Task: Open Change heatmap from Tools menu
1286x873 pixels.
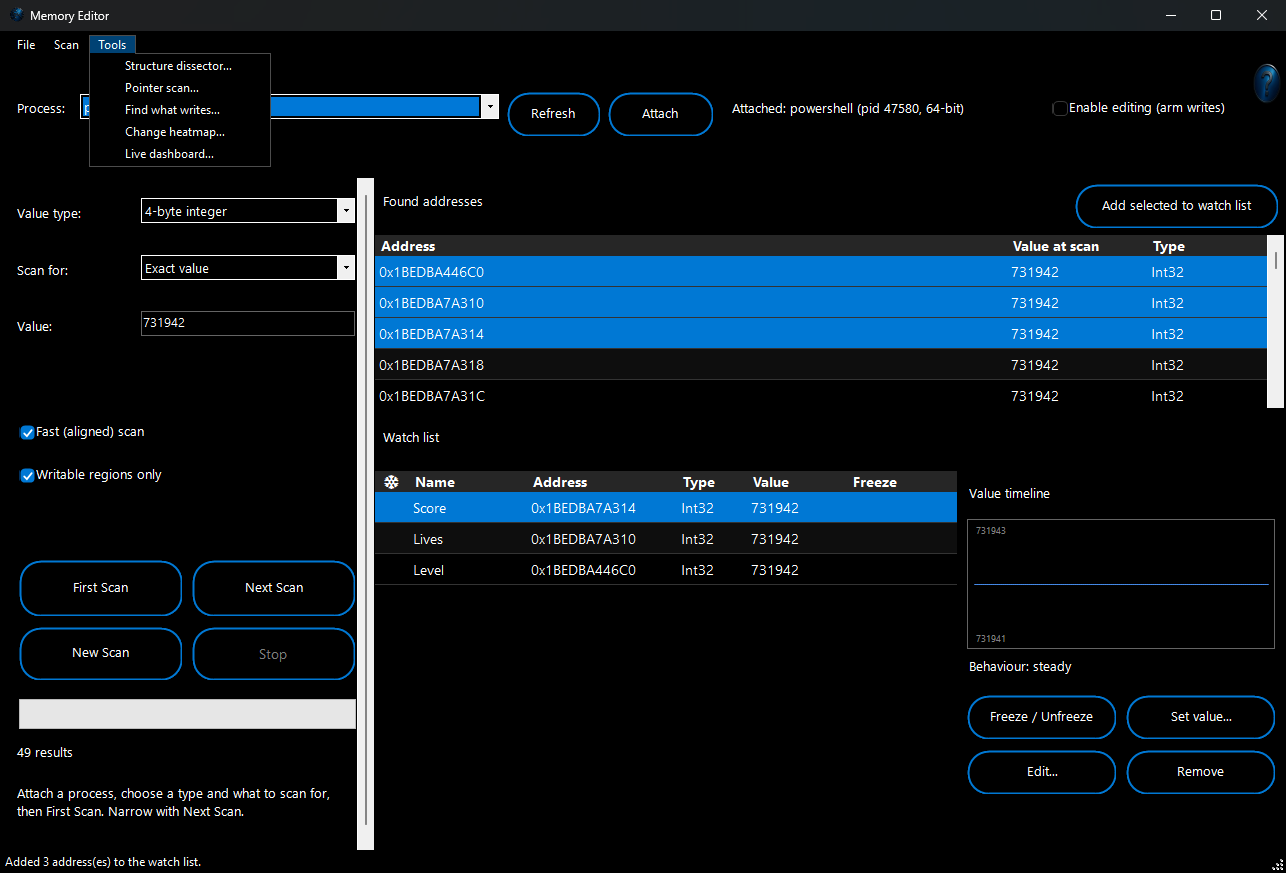Action: [179, 132]
